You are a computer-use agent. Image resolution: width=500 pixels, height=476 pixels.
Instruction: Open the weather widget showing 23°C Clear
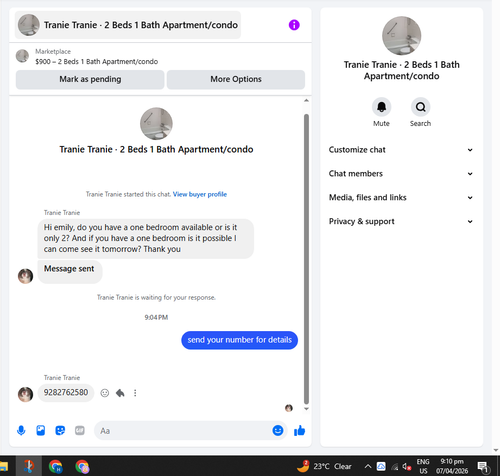coord(324,466)
